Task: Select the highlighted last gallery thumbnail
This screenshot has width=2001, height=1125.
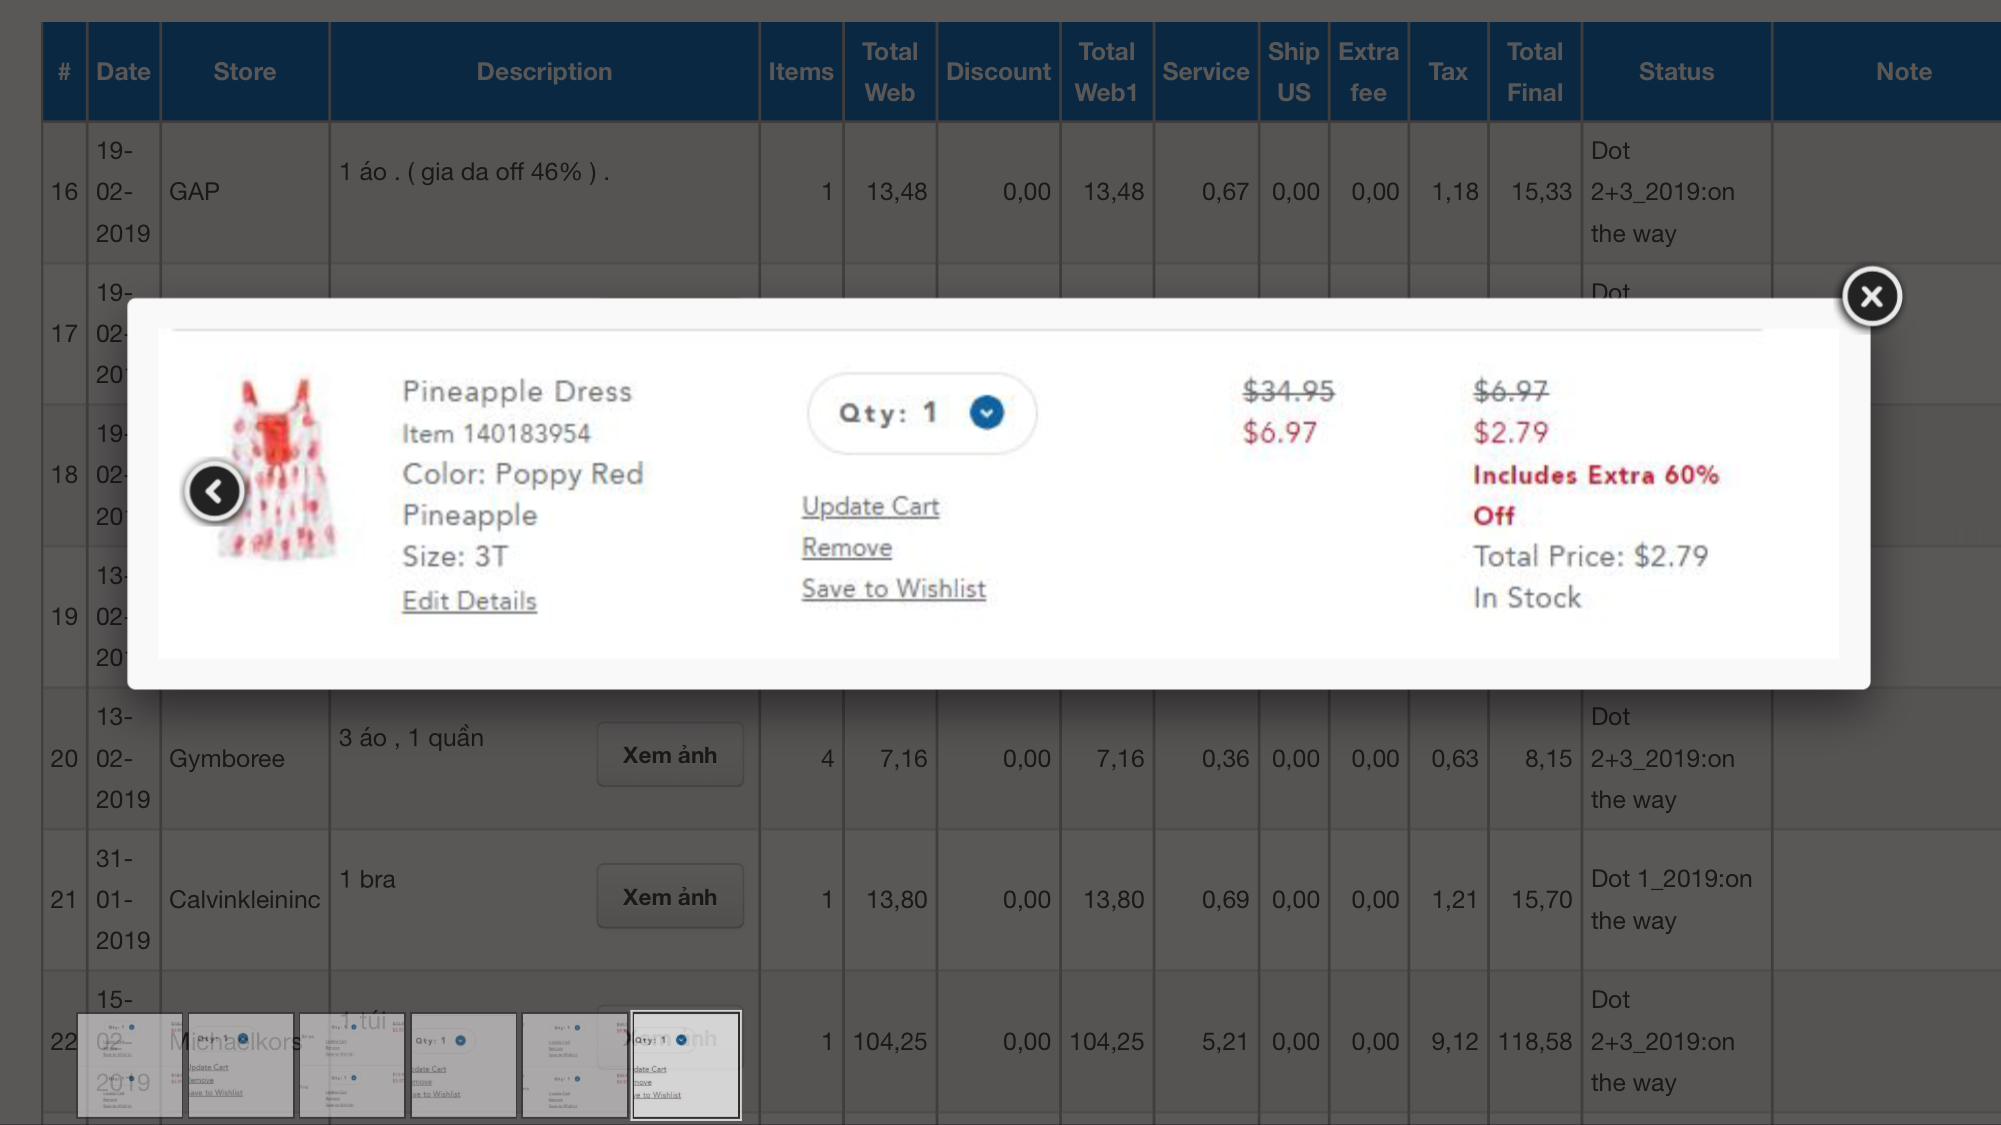Action: (x=686, y=1065)
